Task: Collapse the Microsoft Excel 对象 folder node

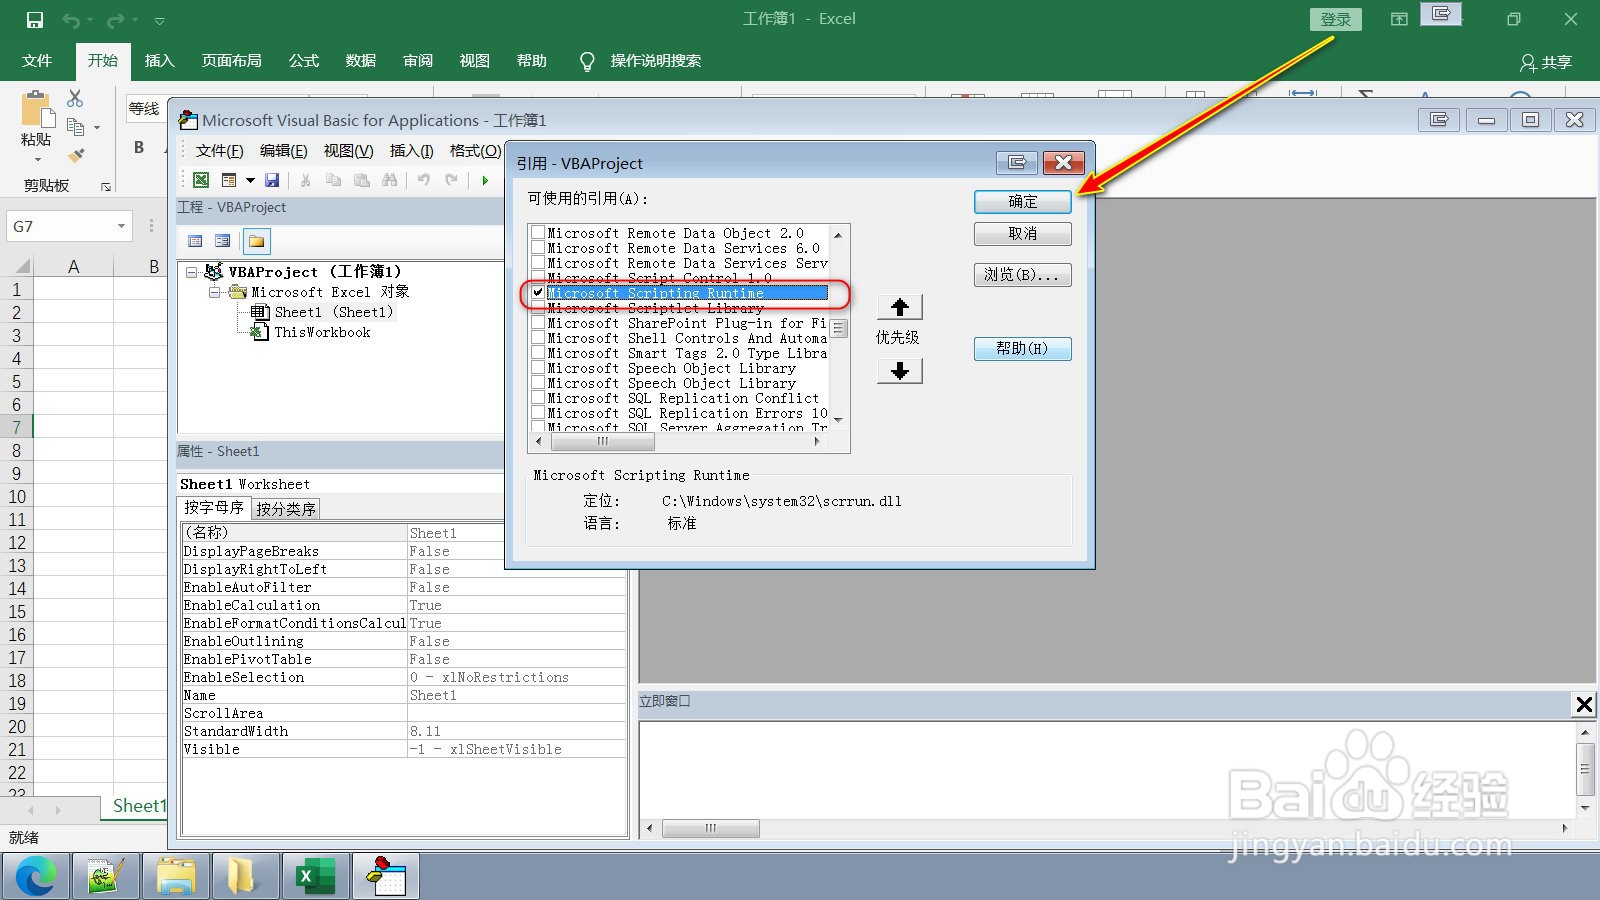Action: point(214,292)
